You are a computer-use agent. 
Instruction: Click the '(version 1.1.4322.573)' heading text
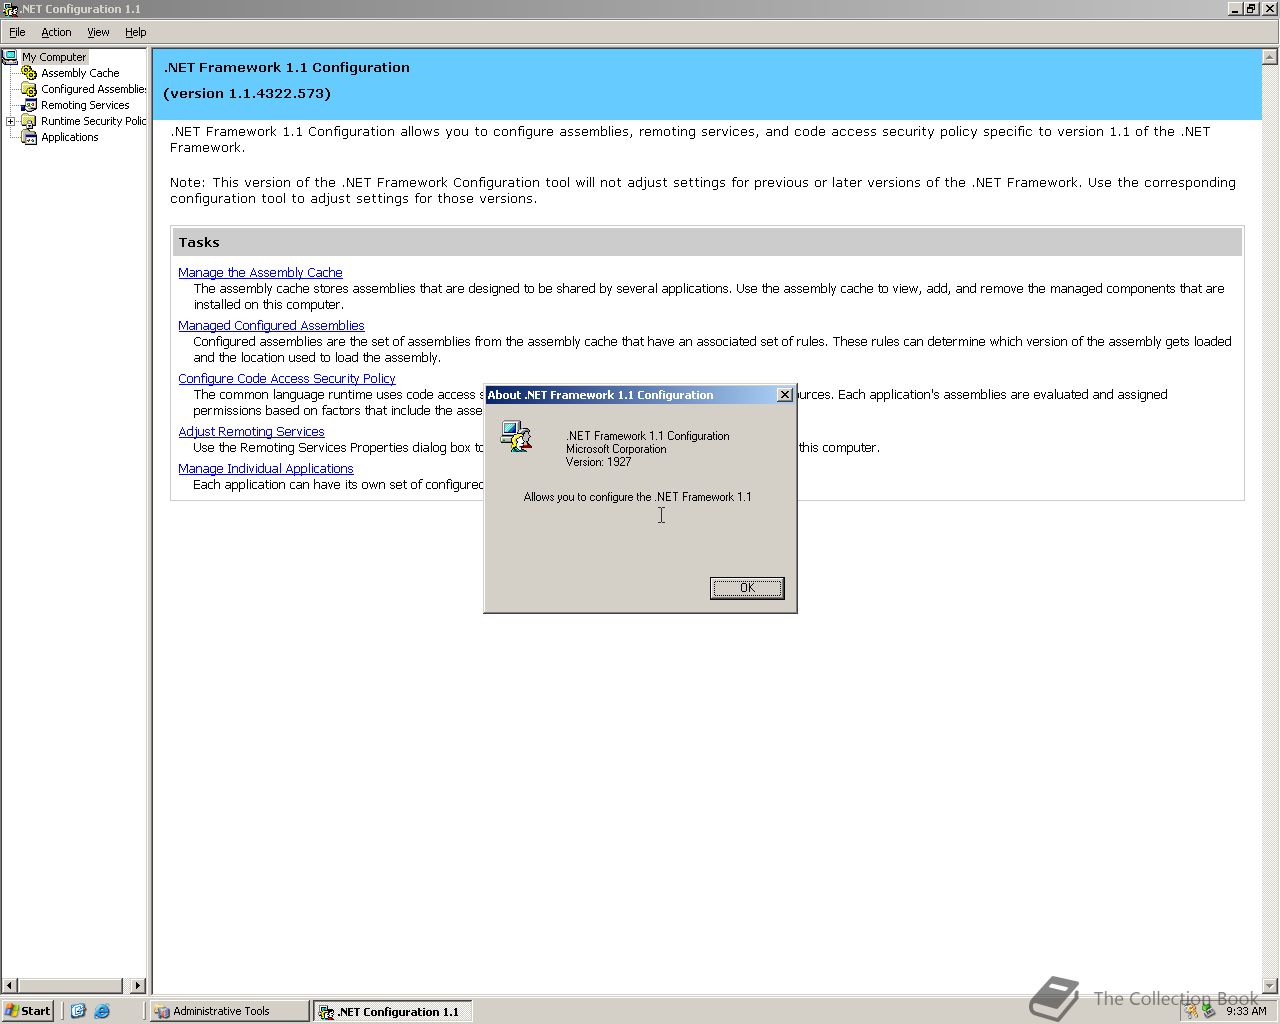(x=247, y=93)
